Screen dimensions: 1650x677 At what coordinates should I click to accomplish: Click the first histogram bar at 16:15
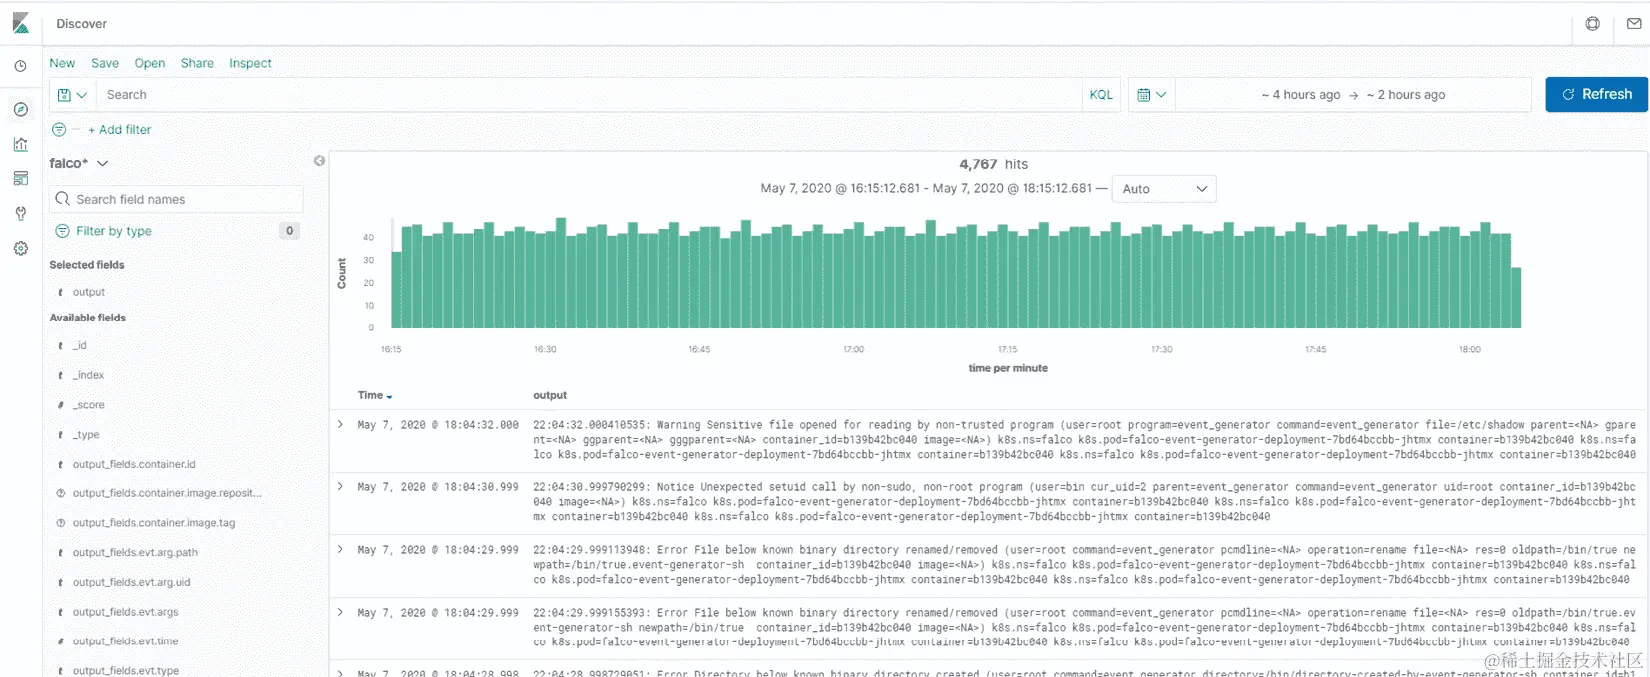[396, 290]
